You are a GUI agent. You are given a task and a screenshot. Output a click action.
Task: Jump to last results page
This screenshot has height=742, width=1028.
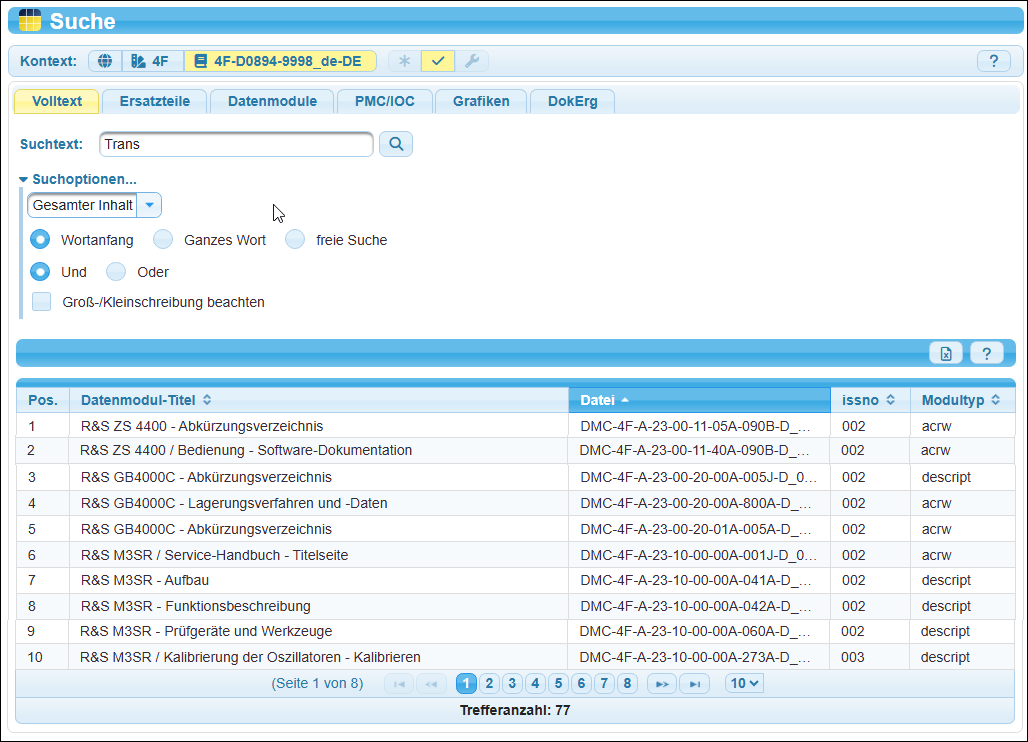694,684
